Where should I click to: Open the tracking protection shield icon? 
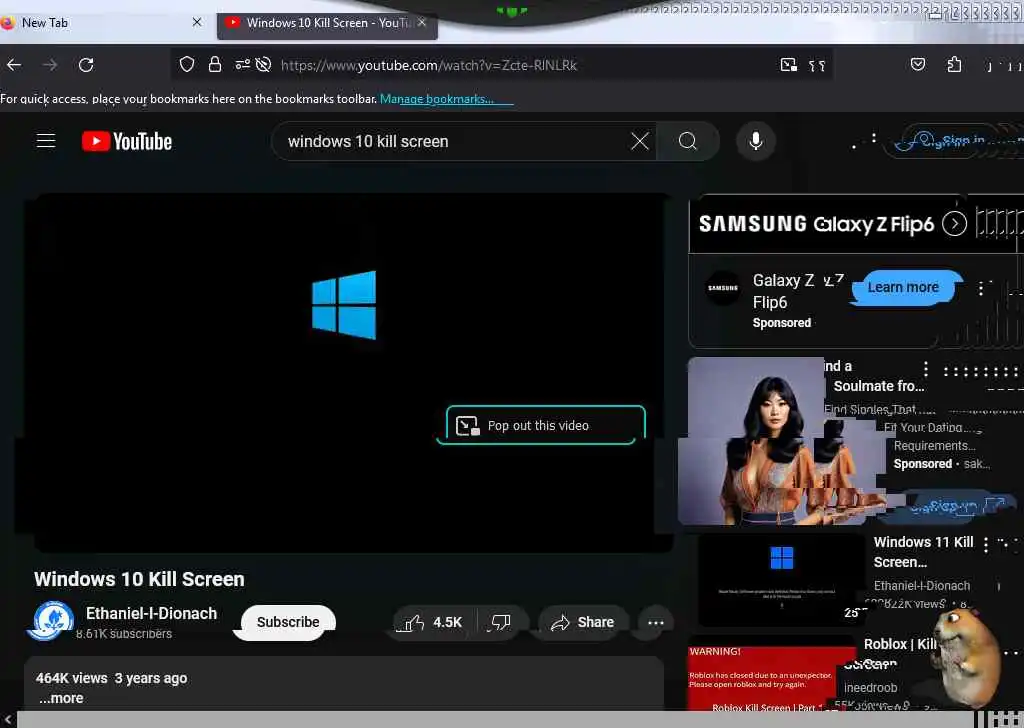187,65
